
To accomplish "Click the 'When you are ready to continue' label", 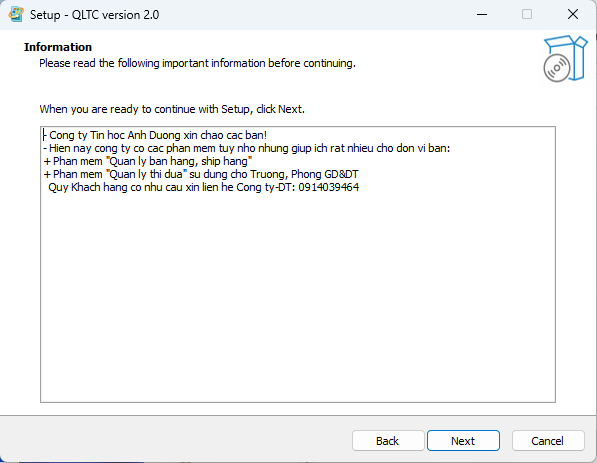I will coord(172,109).
